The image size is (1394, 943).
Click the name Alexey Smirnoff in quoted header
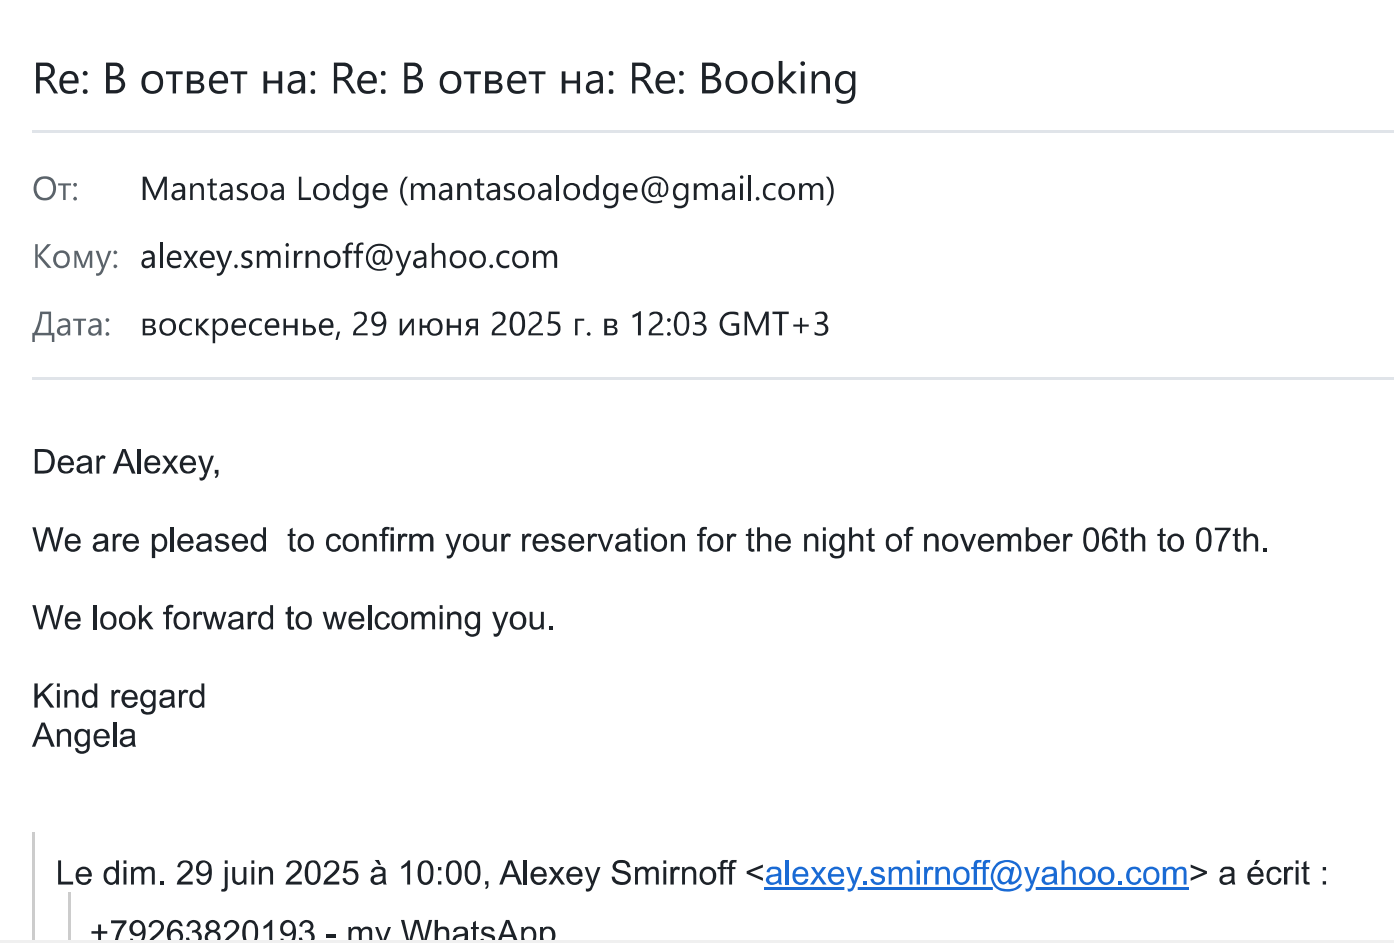(x=617, y=873)
